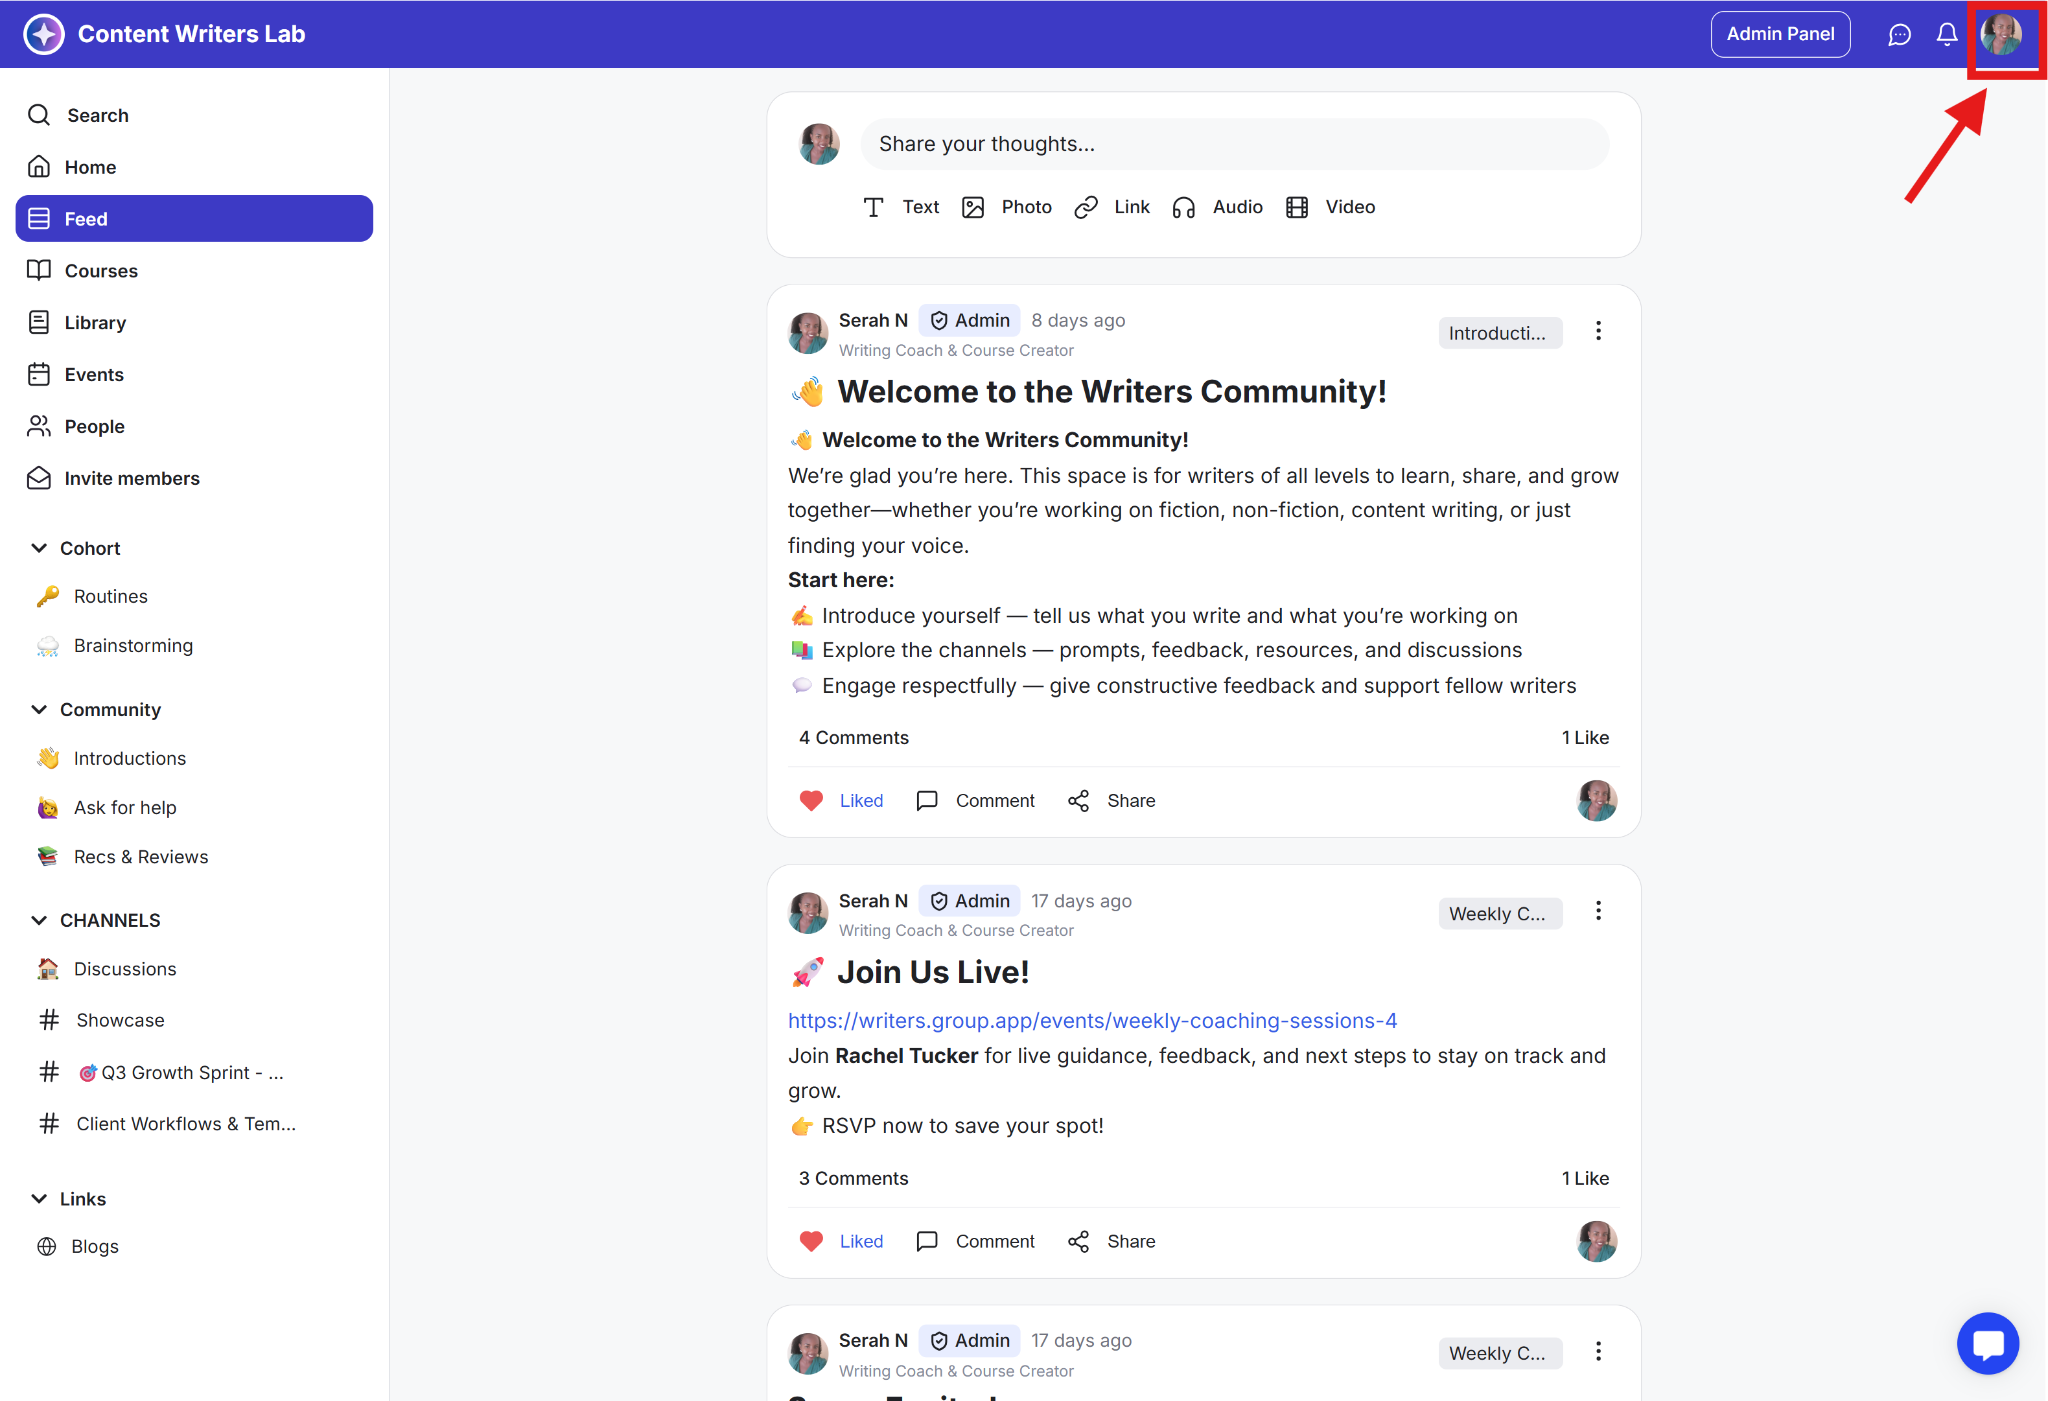Click the profile avatar in top bar

(2001, 35)
